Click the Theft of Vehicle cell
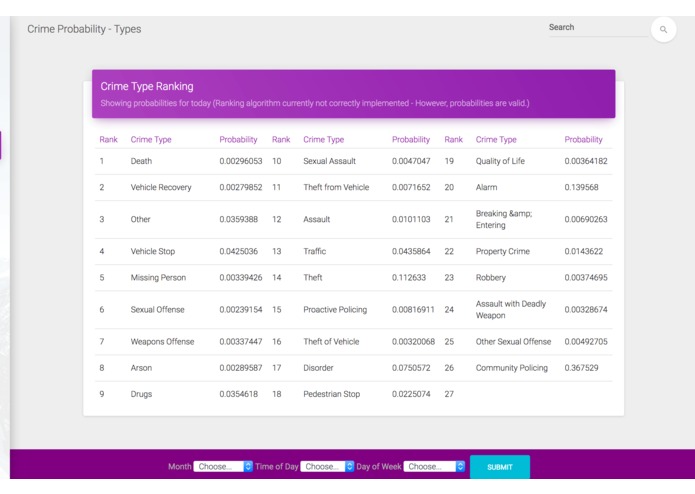This screenshot has width=695, height=494. click(x=331, y=342)
